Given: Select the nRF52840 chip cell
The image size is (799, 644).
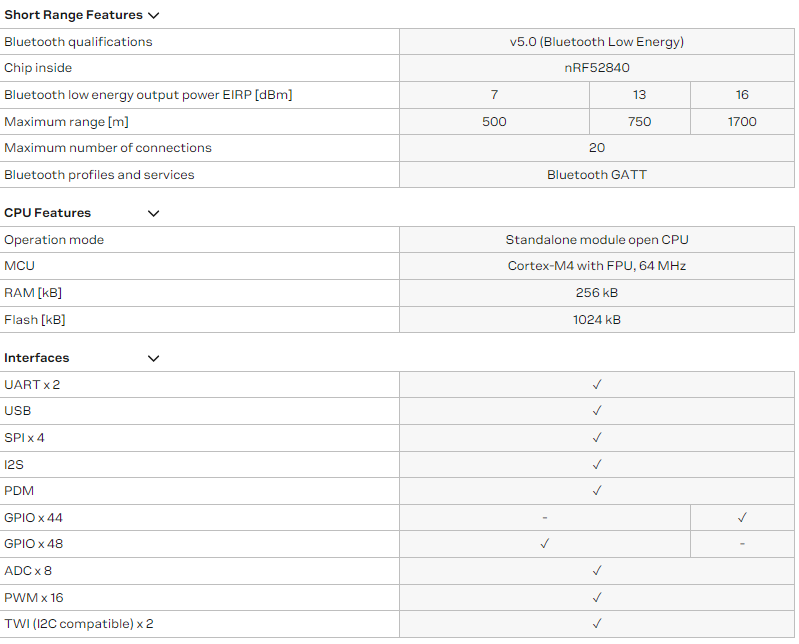Looking at the screenshot, I should pyautogui.click(x=597, y=68).
